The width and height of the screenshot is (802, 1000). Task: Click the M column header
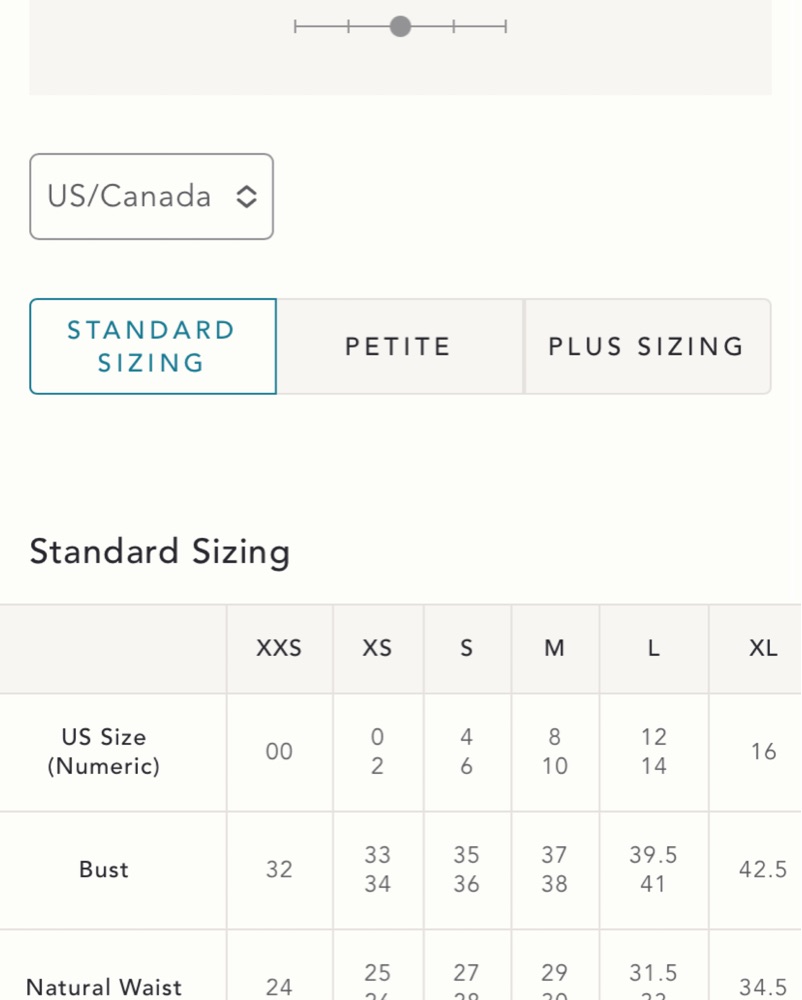pyautogui.click(x=554, y=648)
